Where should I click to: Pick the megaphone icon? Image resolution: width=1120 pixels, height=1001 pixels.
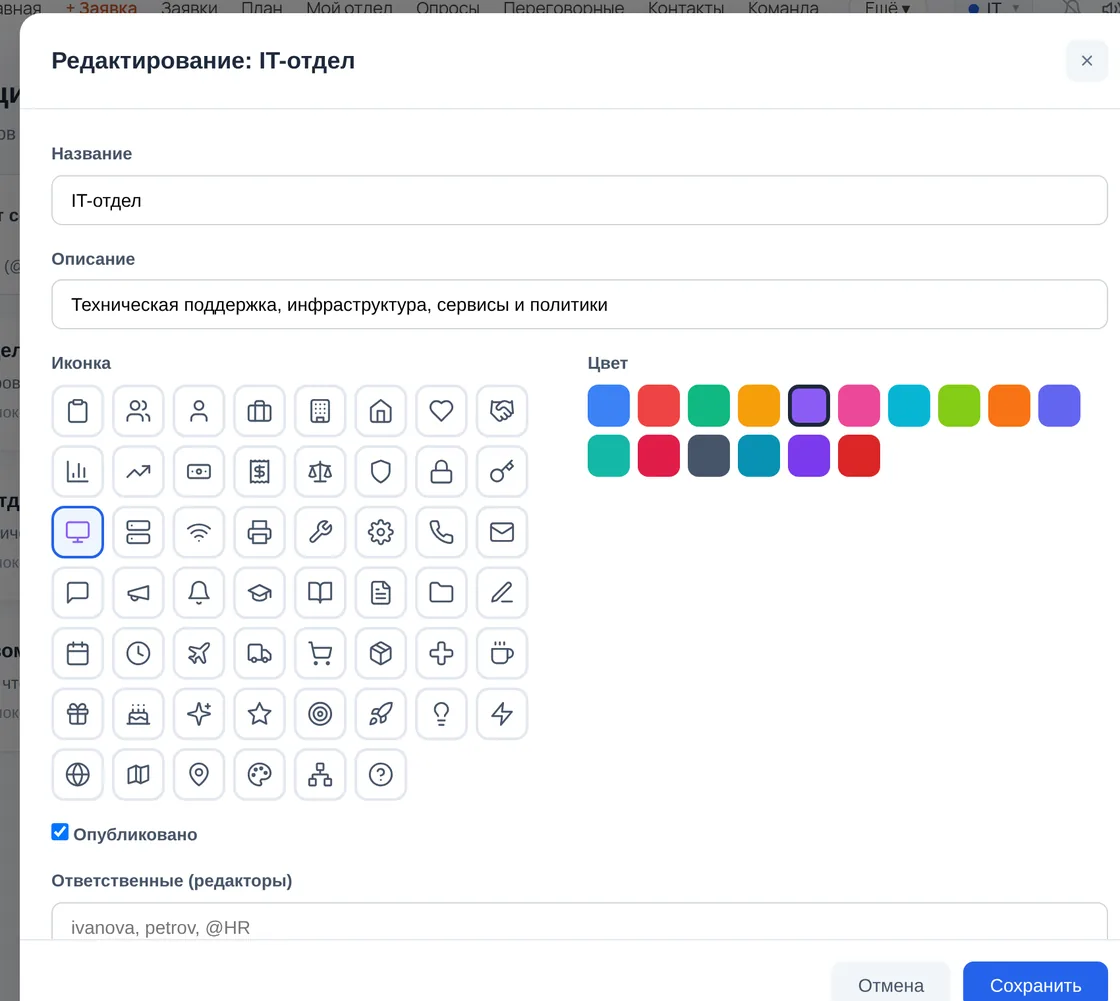point(139,593)
